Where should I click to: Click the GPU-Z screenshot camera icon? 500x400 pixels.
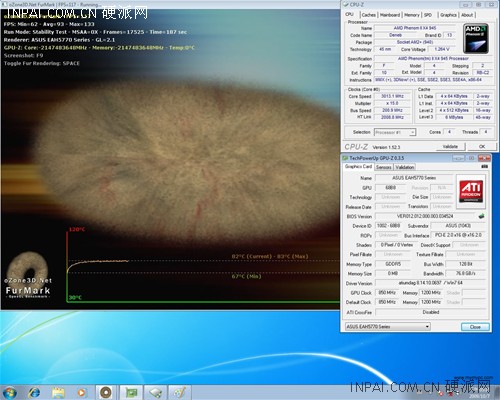[485, 166]
